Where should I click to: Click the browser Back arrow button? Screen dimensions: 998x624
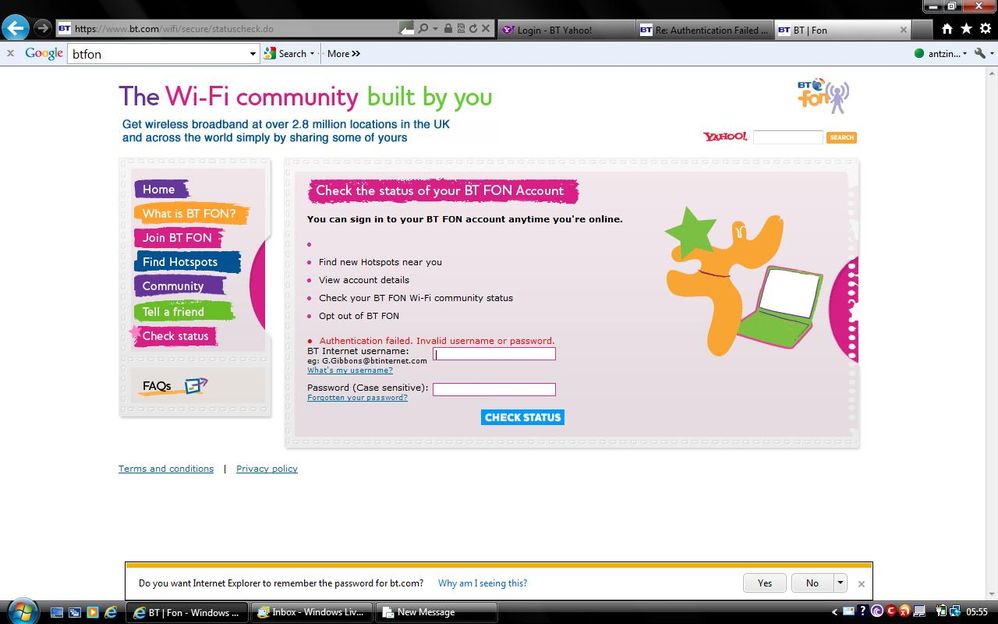tap(15, 28)
